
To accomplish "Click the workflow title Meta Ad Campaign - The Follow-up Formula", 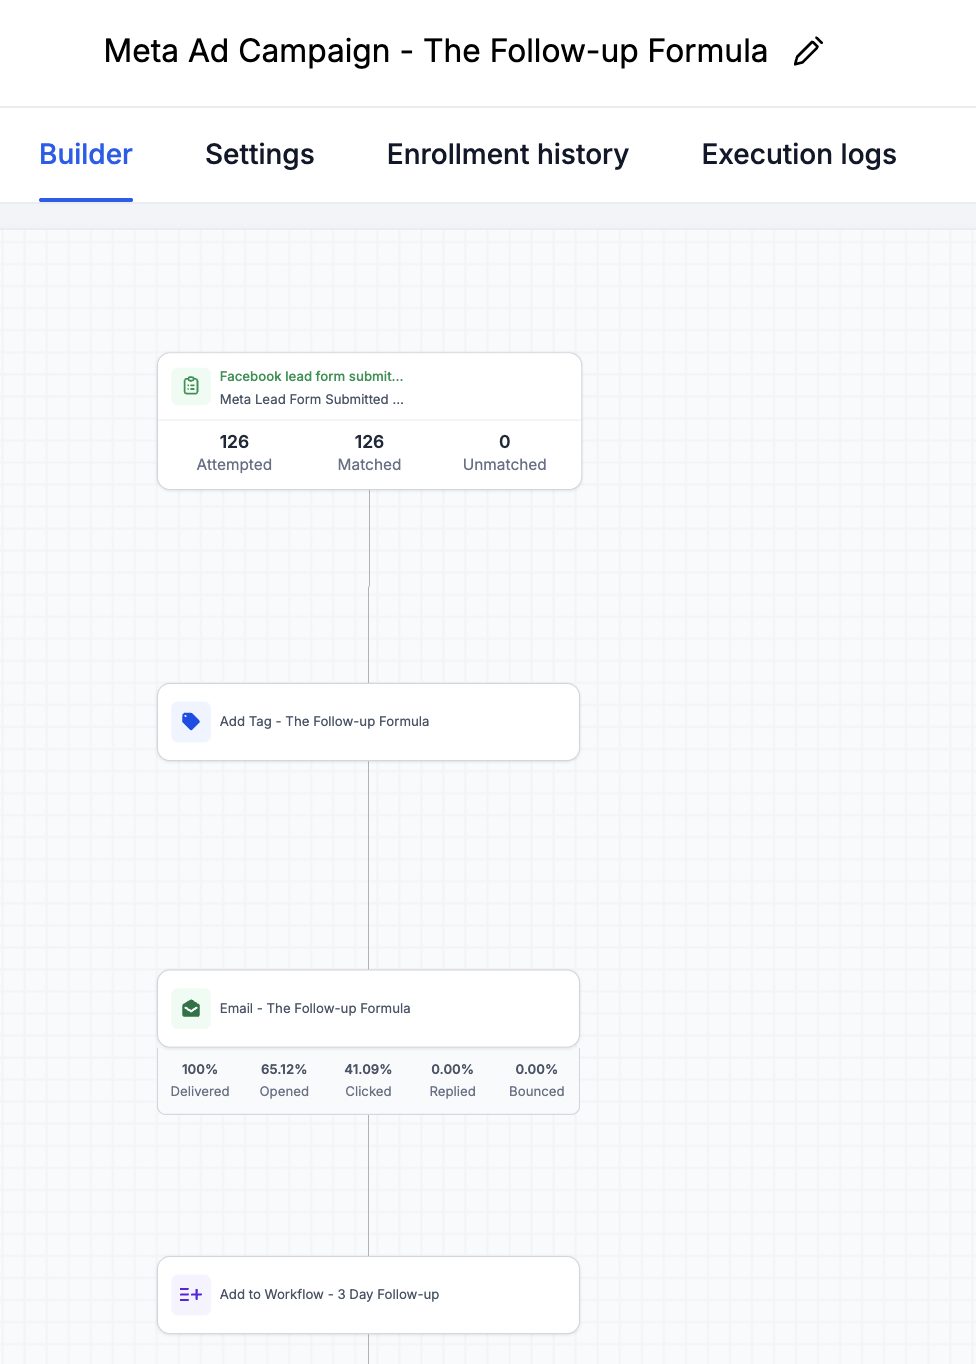I will click(x=436, y=51).
